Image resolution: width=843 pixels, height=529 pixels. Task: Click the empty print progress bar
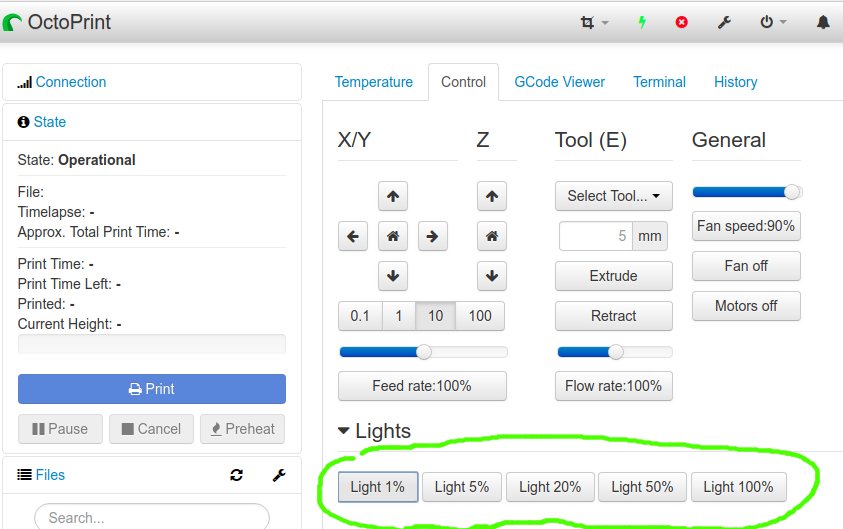pyautogui.click(x=152, y=344)
